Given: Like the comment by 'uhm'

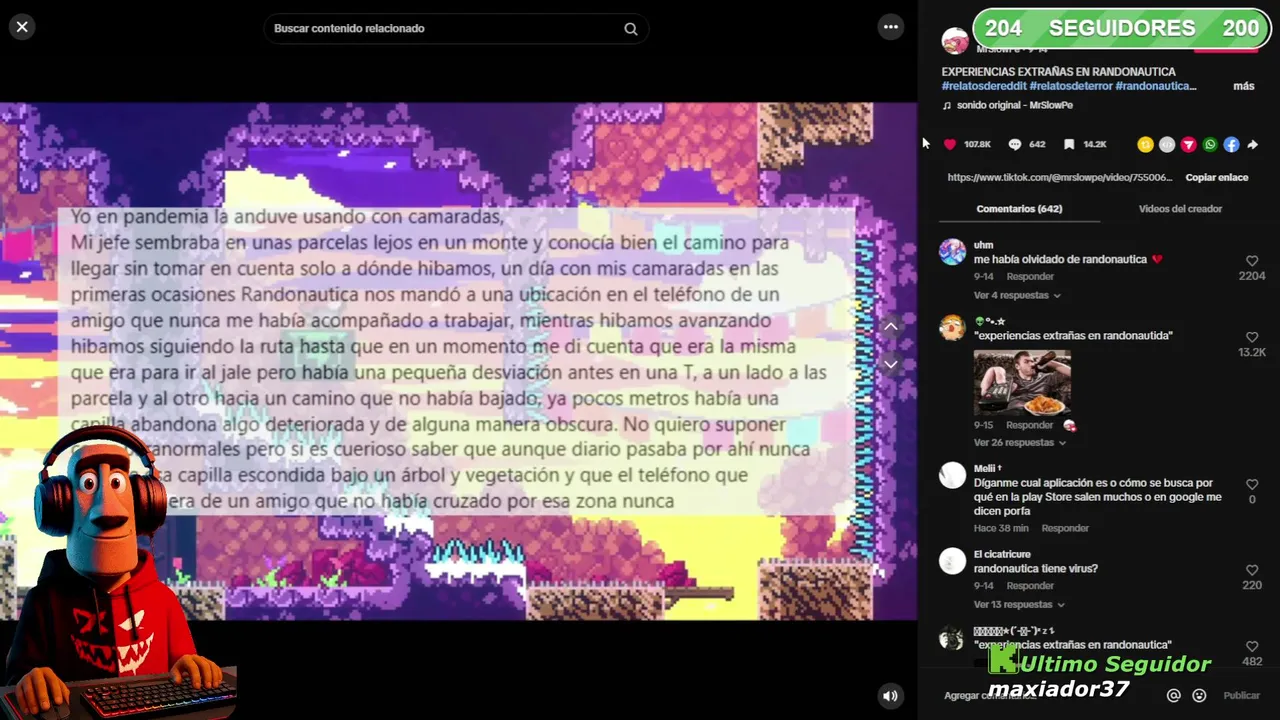Looking at the screenshot, I should (1252, 261).
